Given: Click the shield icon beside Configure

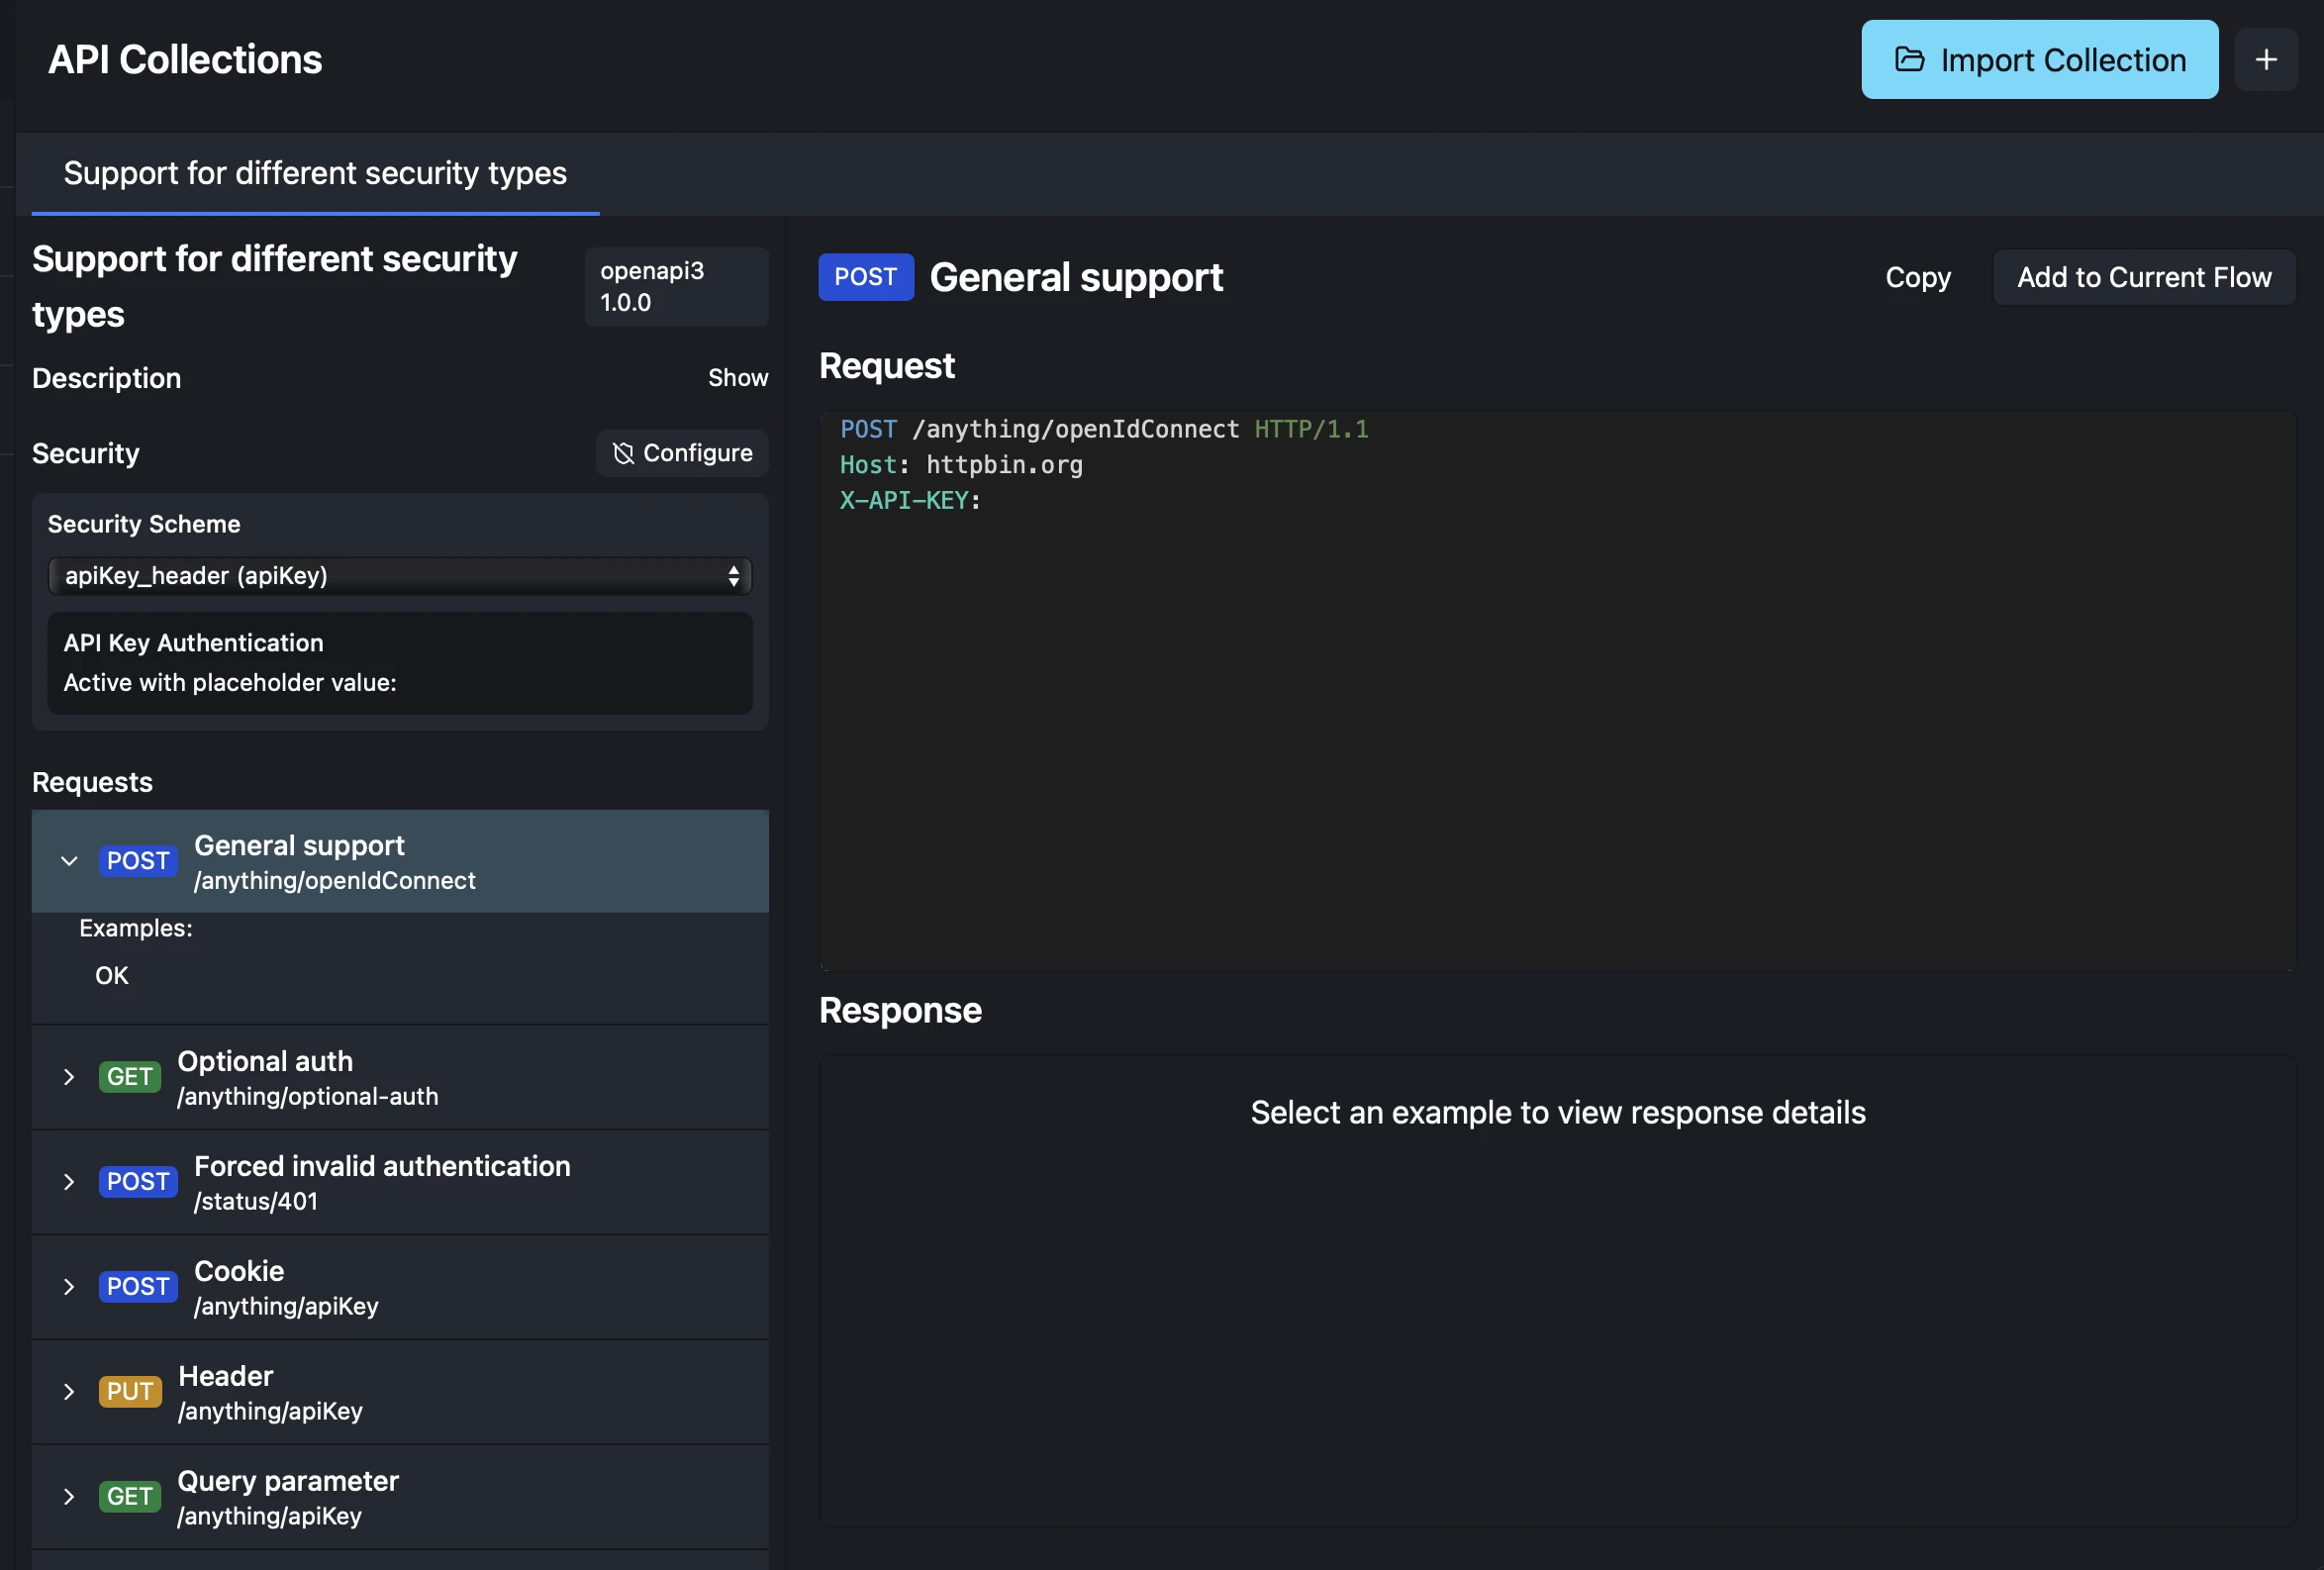Looking at the screenshot, I should coord(623,453).
